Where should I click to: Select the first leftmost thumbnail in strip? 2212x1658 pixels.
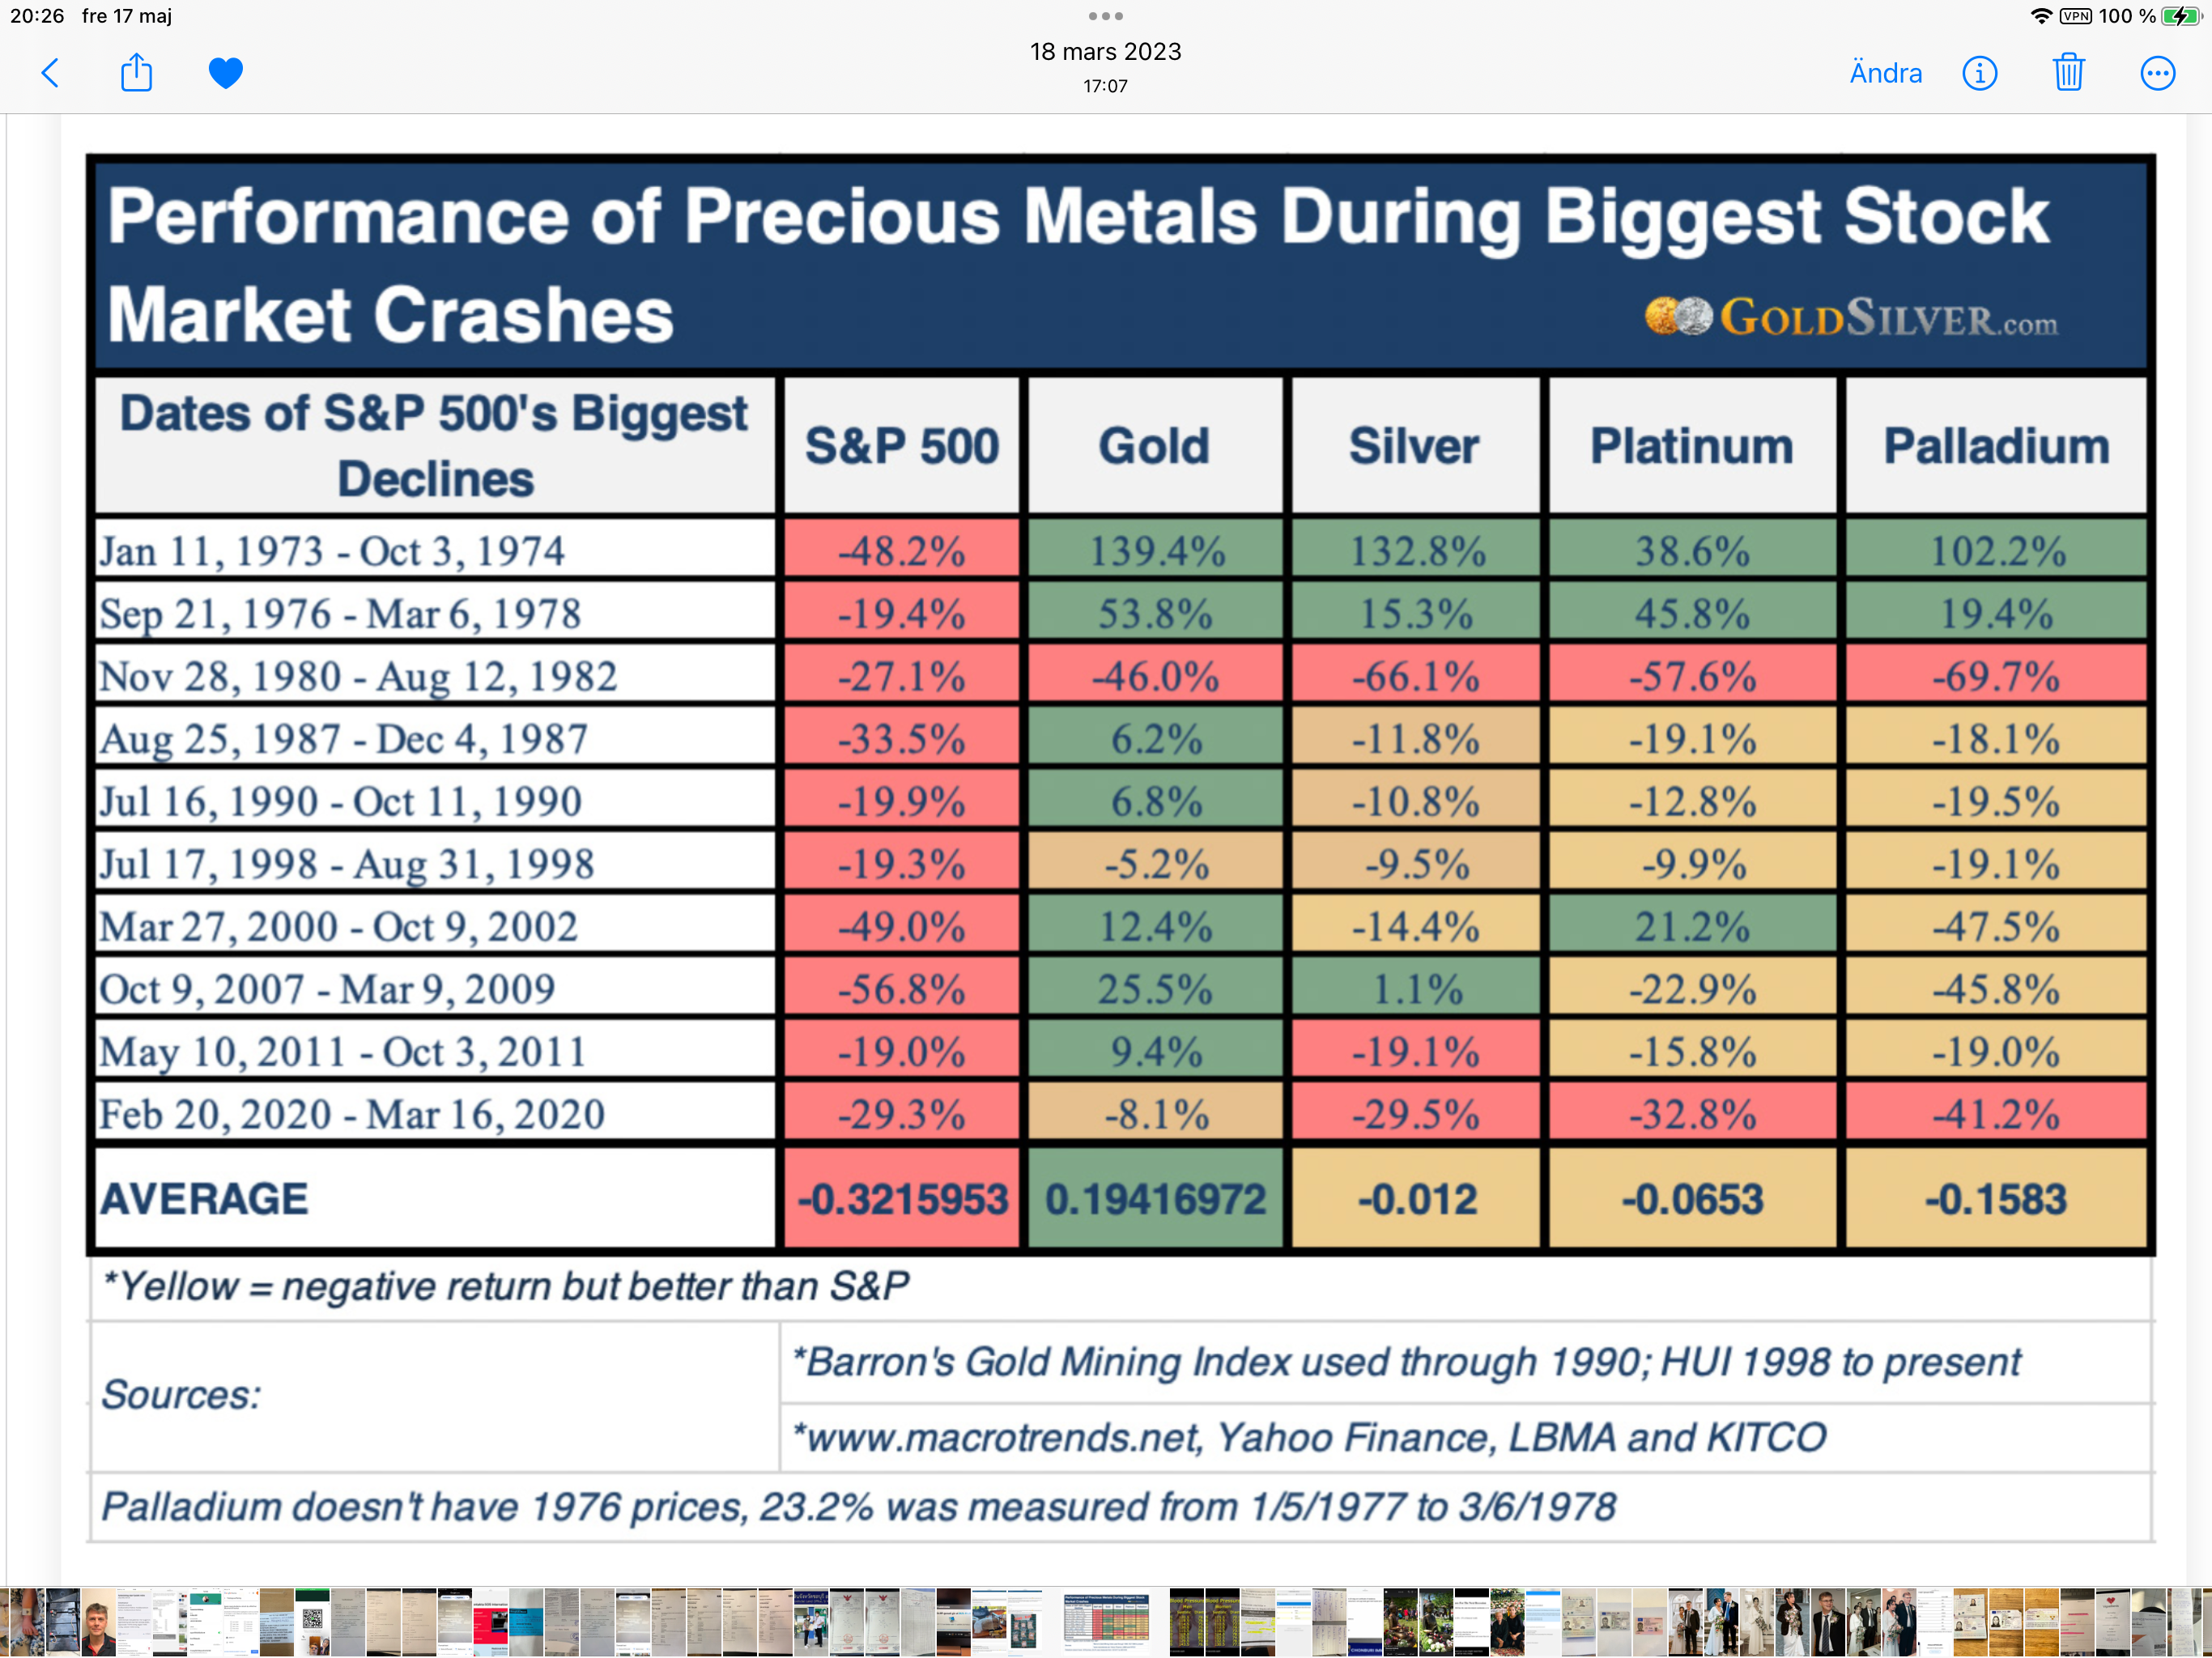[6, 1622]
